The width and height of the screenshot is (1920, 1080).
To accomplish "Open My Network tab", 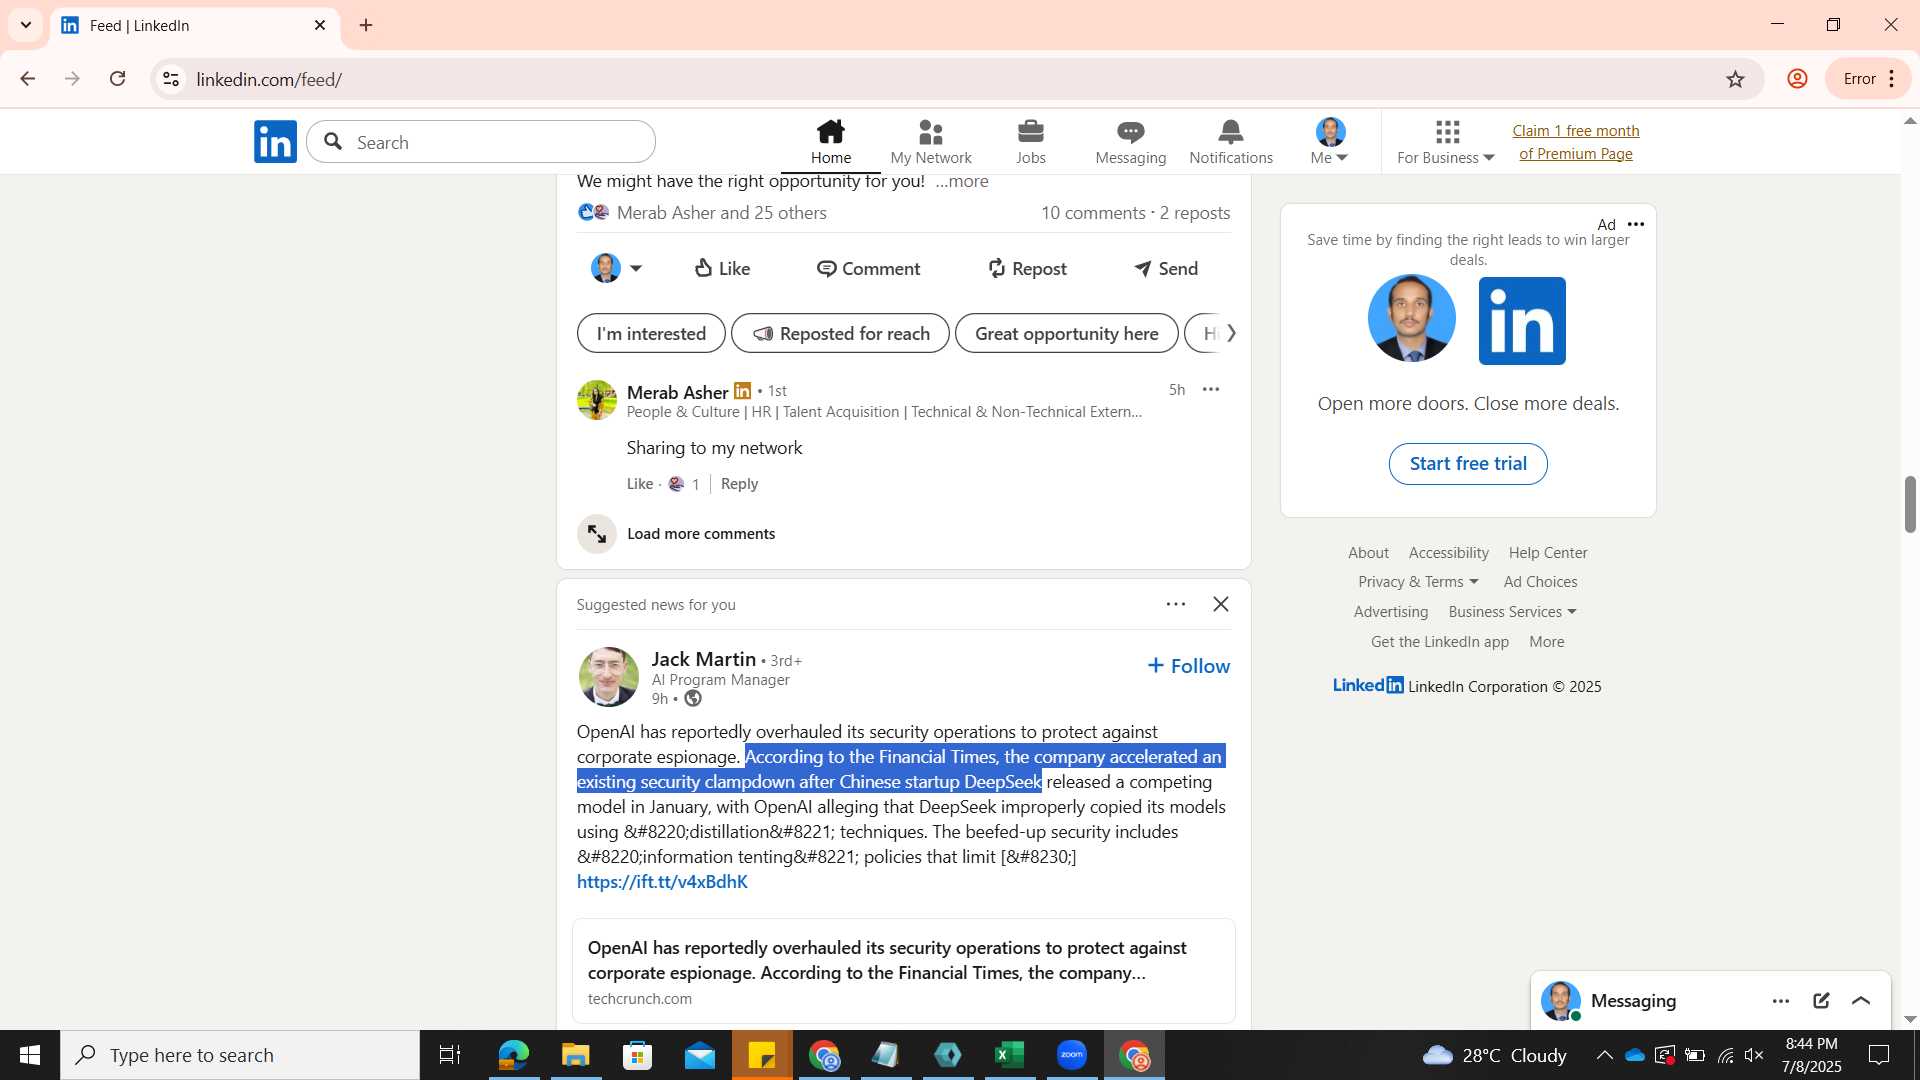I will 931,142.
